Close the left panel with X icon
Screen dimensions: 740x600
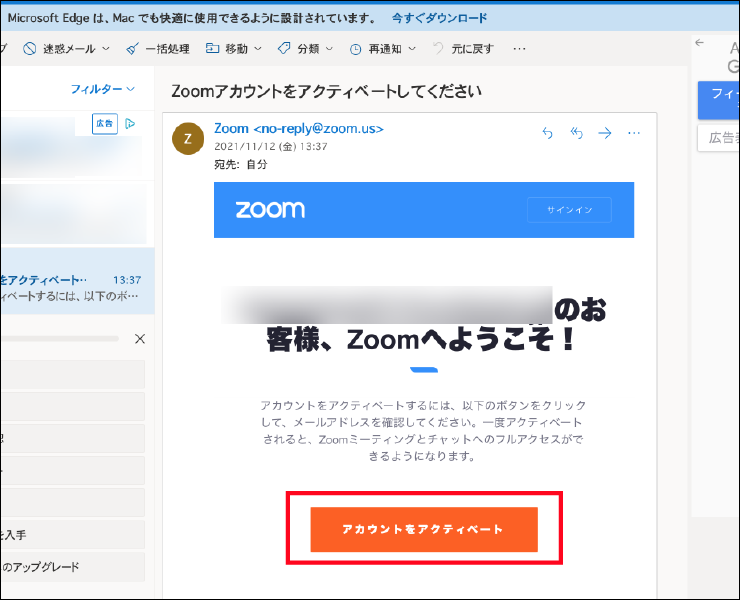(140, 339)
